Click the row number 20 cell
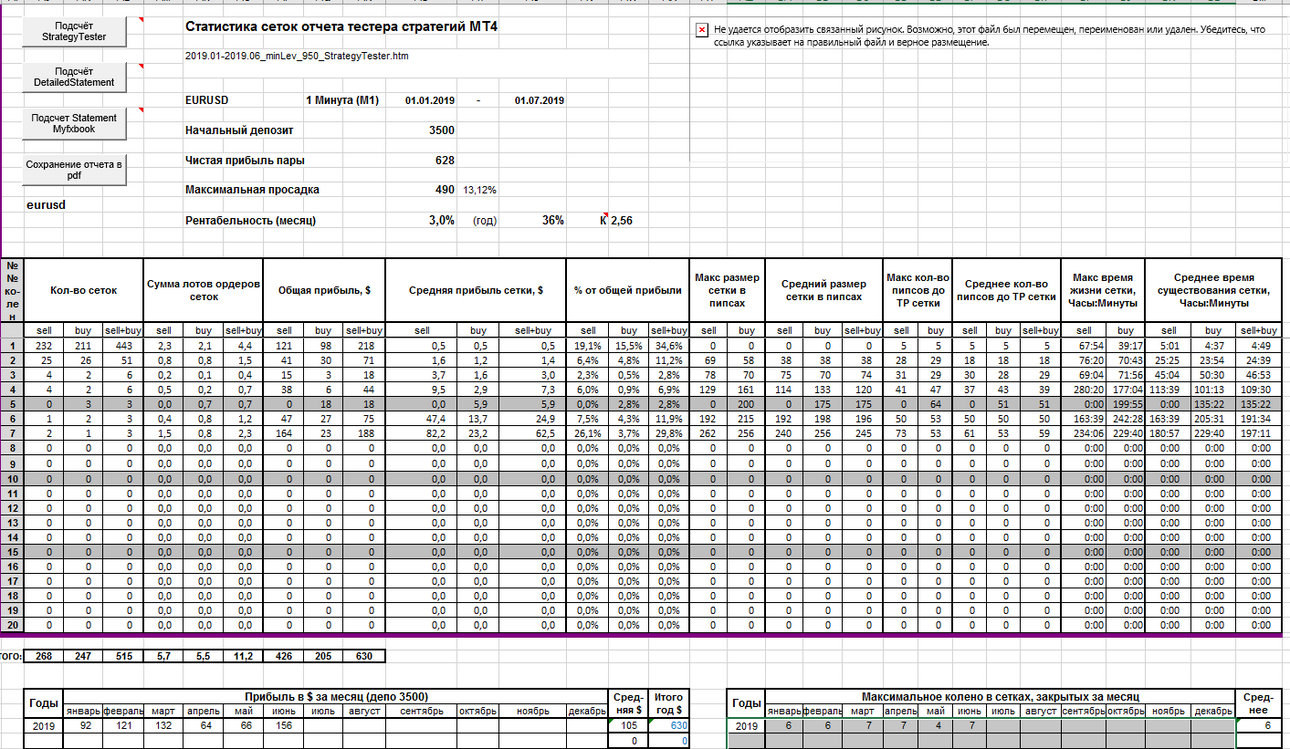 point(13,625)
